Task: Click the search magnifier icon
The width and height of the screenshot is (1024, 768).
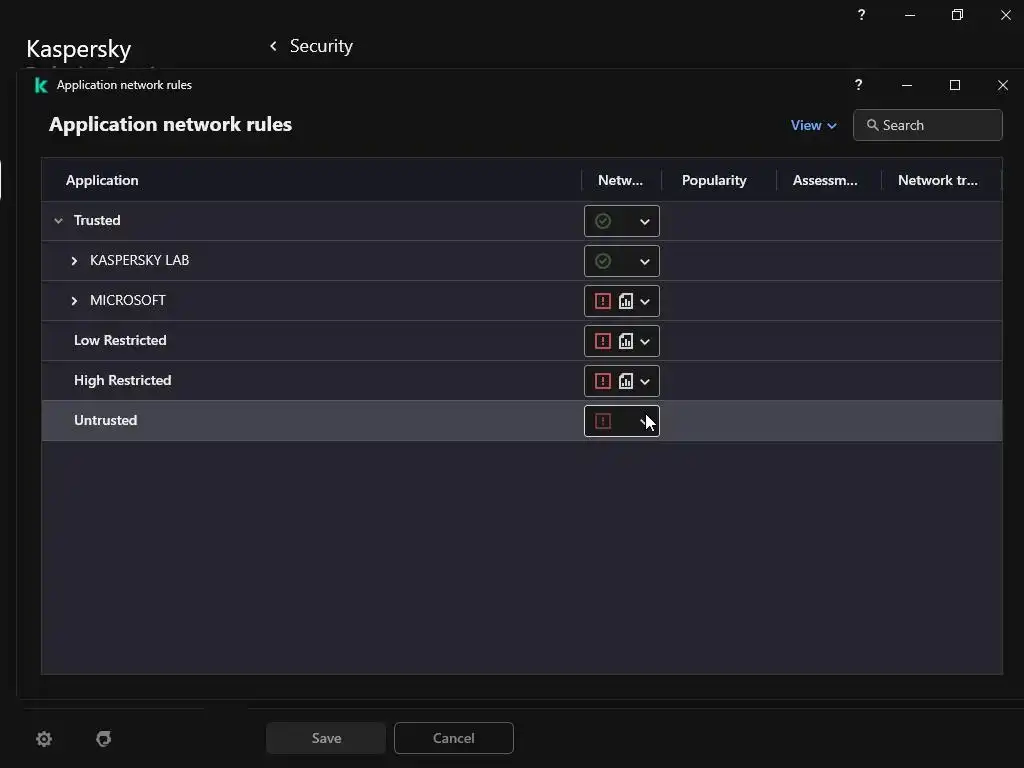Action: (x=872, y=125)
